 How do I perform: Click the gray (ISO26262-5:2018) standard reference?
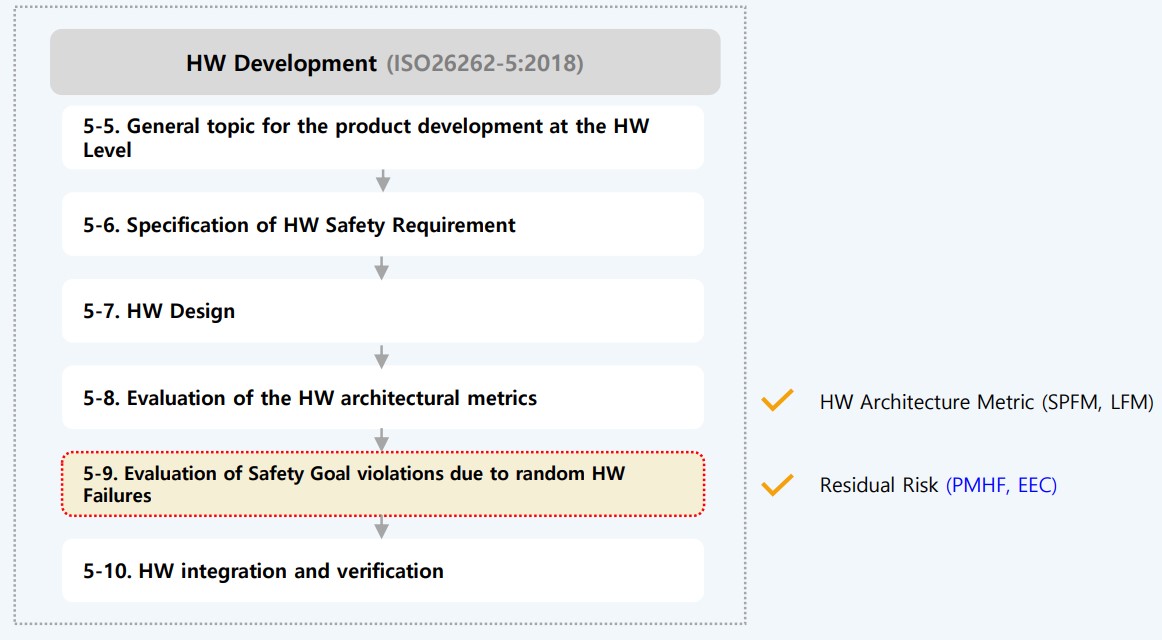[485, 63]
